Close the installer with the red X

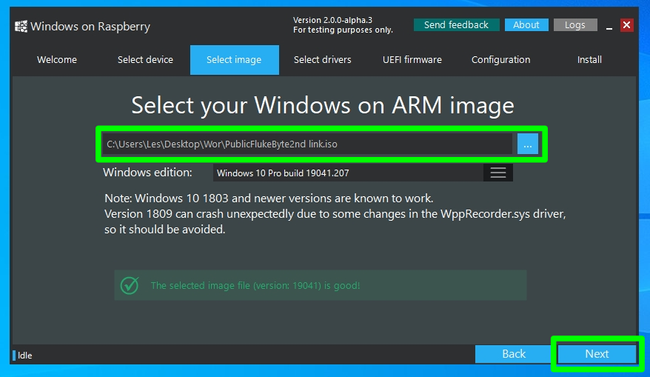tap(626, 25)
